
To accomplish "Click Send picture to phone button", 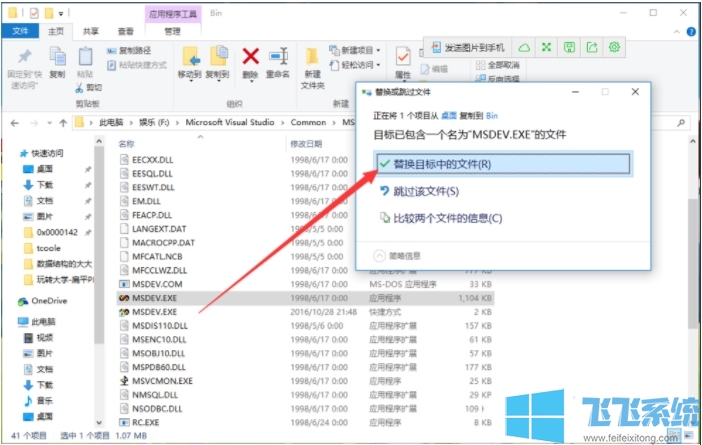I will (x=468, y=47).
